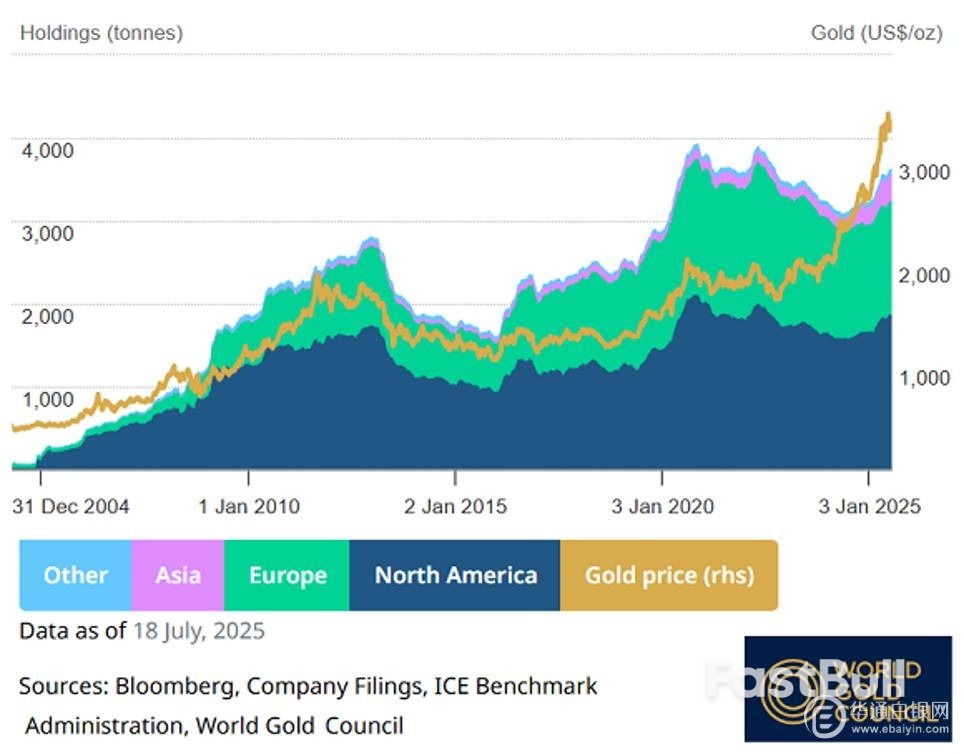Toggle the Asia legend series
This screenshot has height=754, width=964.
(x=178, y=575)
